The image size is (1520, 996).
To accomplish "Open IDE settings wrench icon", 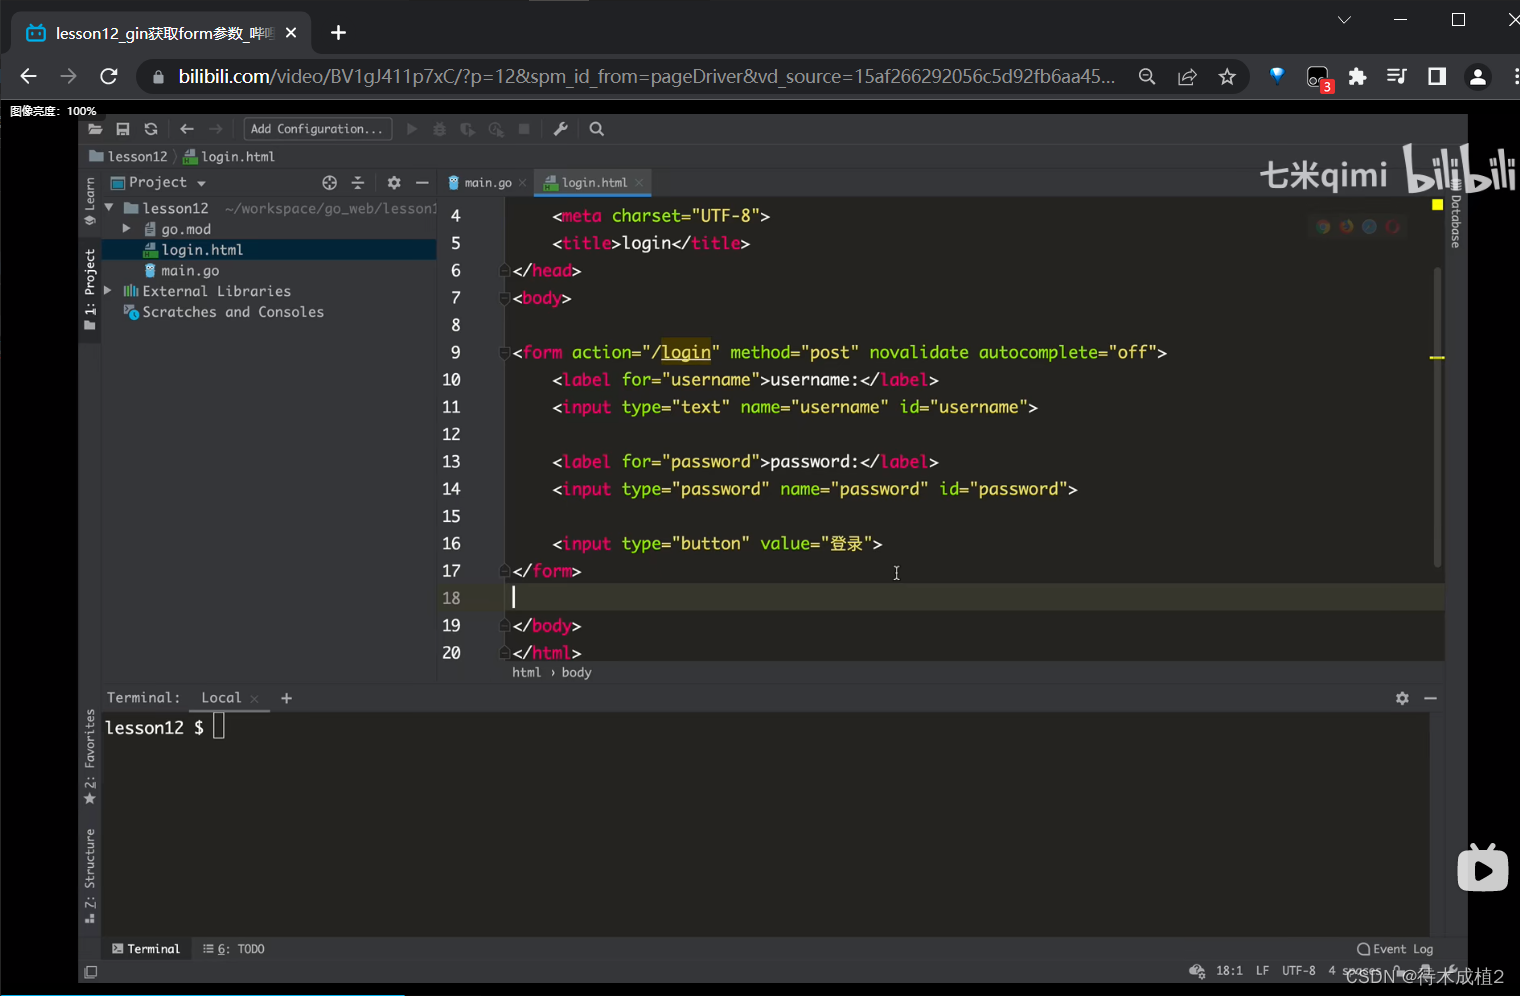I will click(x=561, y=129).
